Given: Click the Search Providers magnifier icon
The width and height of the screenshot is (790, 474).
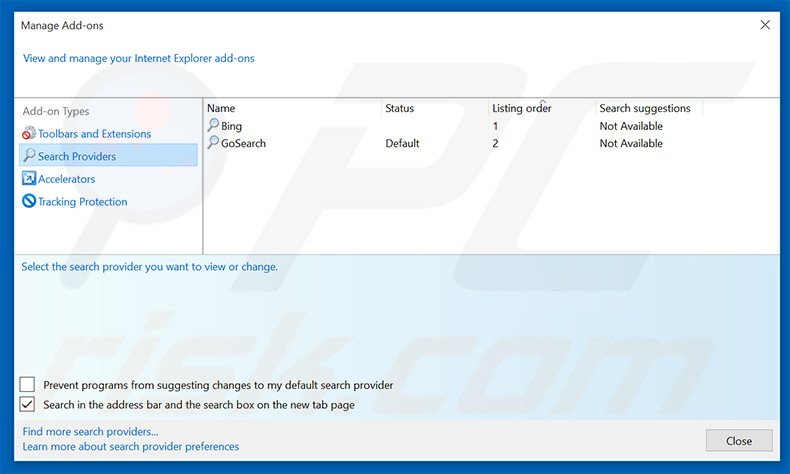Looking at the screenshot, I should click(29, 155).
